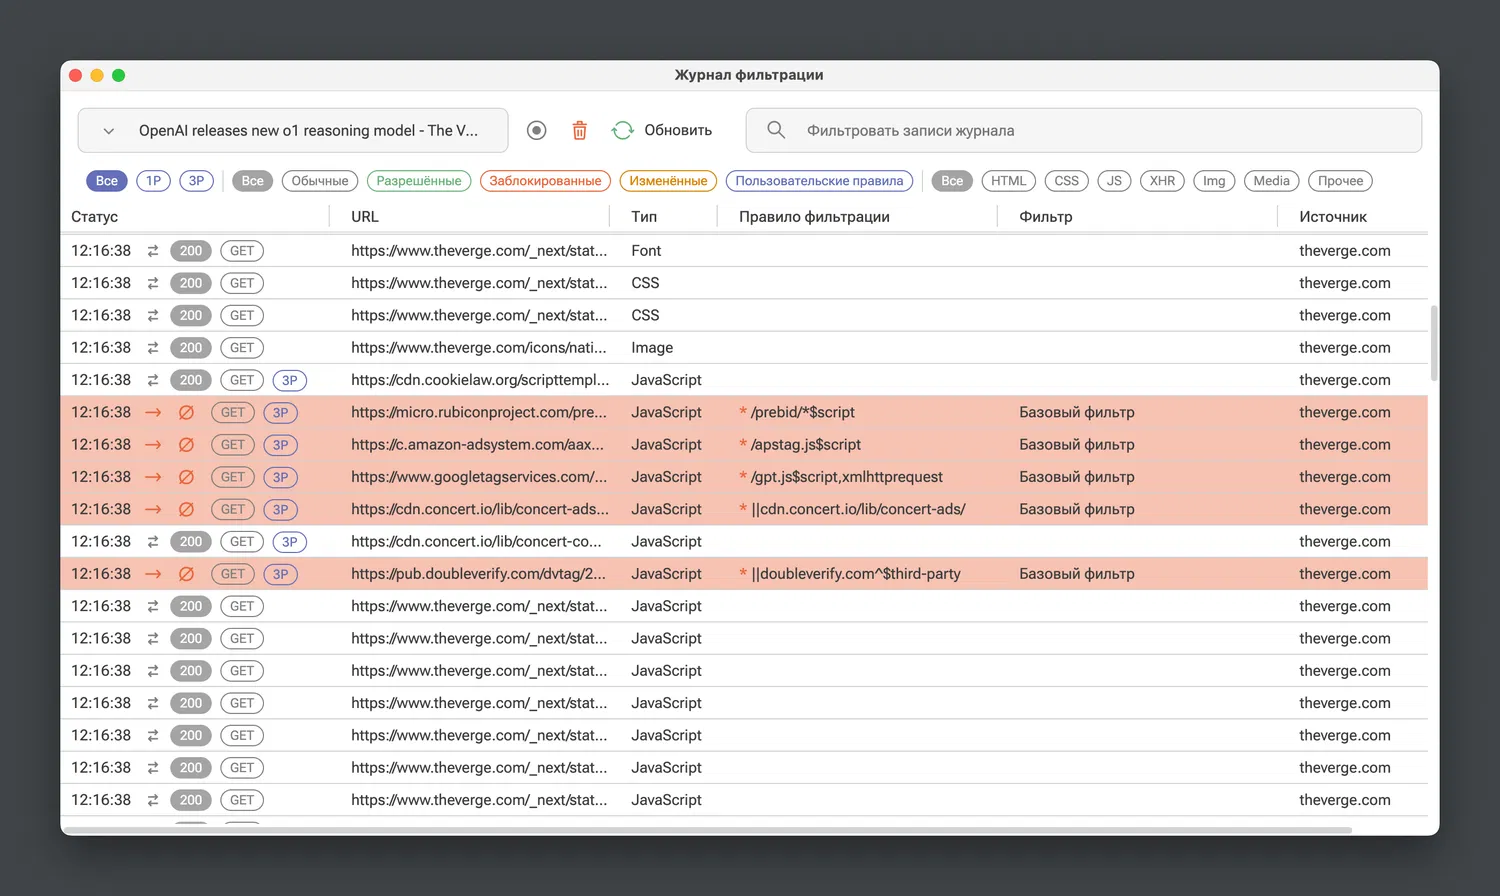Viewport: 1500px width, 896px height.
Task: Click blocked icon on rubiconproject row
Action: (186, 413)
